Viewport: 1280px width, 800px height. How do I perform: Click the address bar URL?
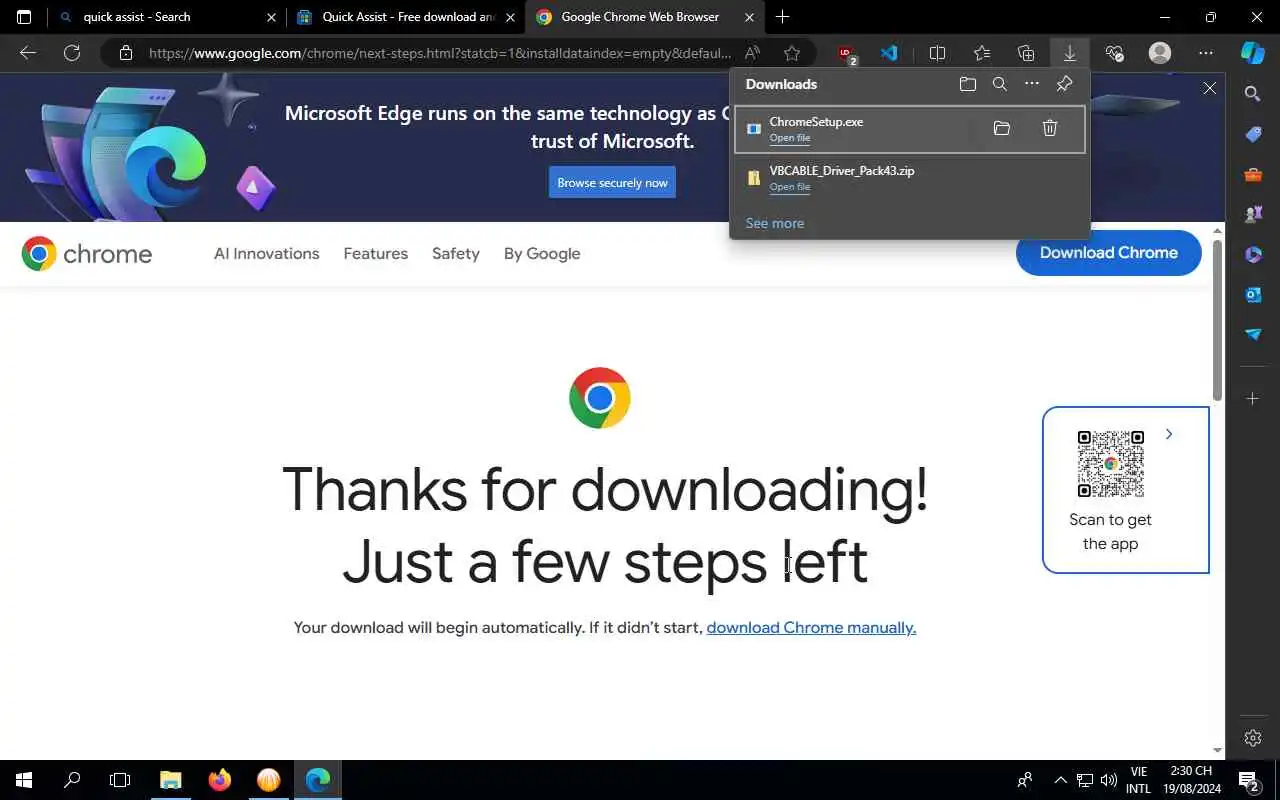pyautogui.click(x=440, y=53)
